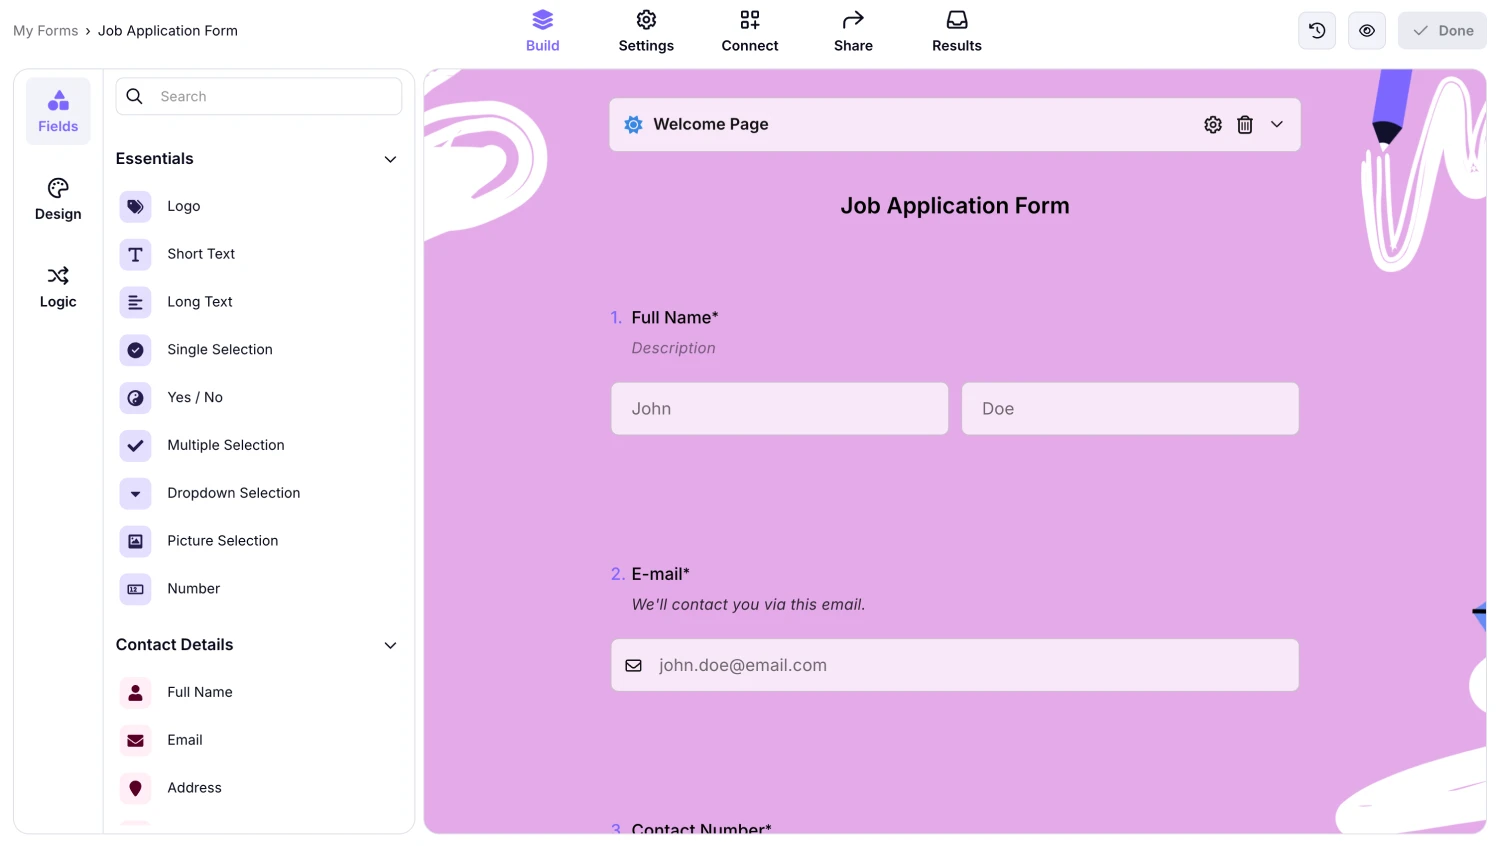Add a Single Selection field
The width and height of the screenshot is (1500, 846).
coord(219,349)
